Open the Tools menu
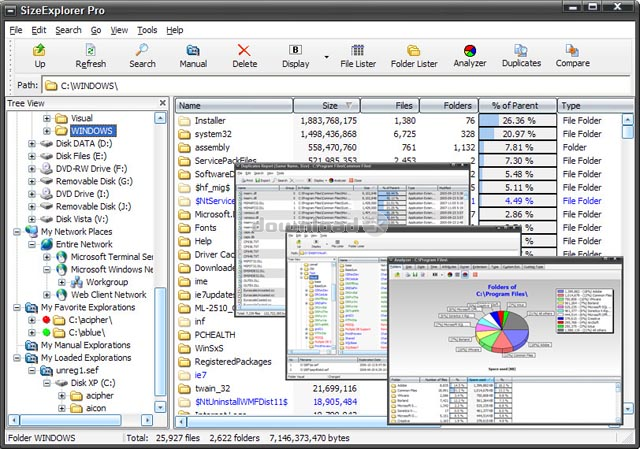640x449 pixels. click(x=147, y=30)
